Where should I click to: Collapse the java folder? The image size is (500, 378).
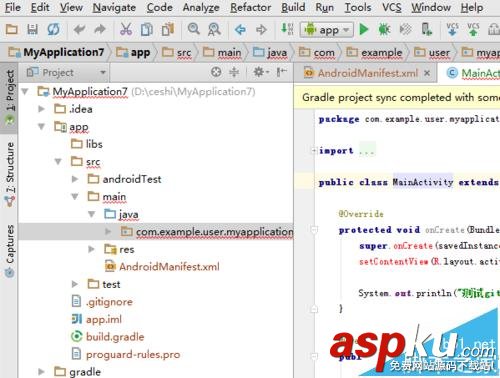coord(92,214)
